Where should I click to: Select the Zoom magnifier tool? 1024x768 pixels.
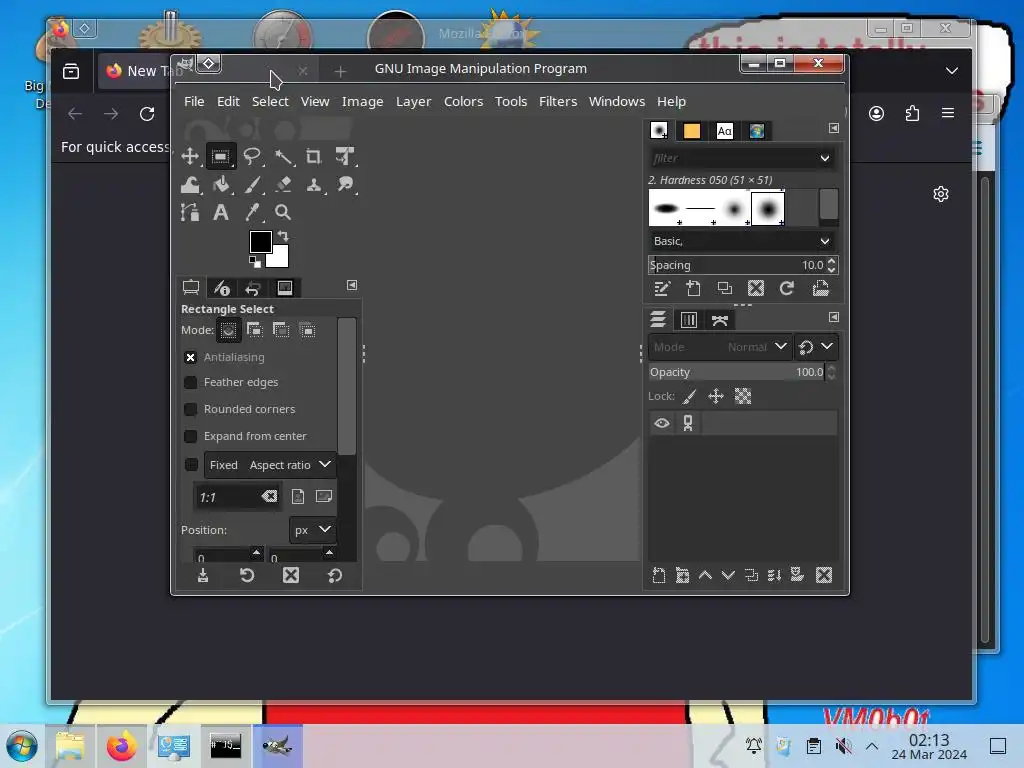(x=283, y=212)
